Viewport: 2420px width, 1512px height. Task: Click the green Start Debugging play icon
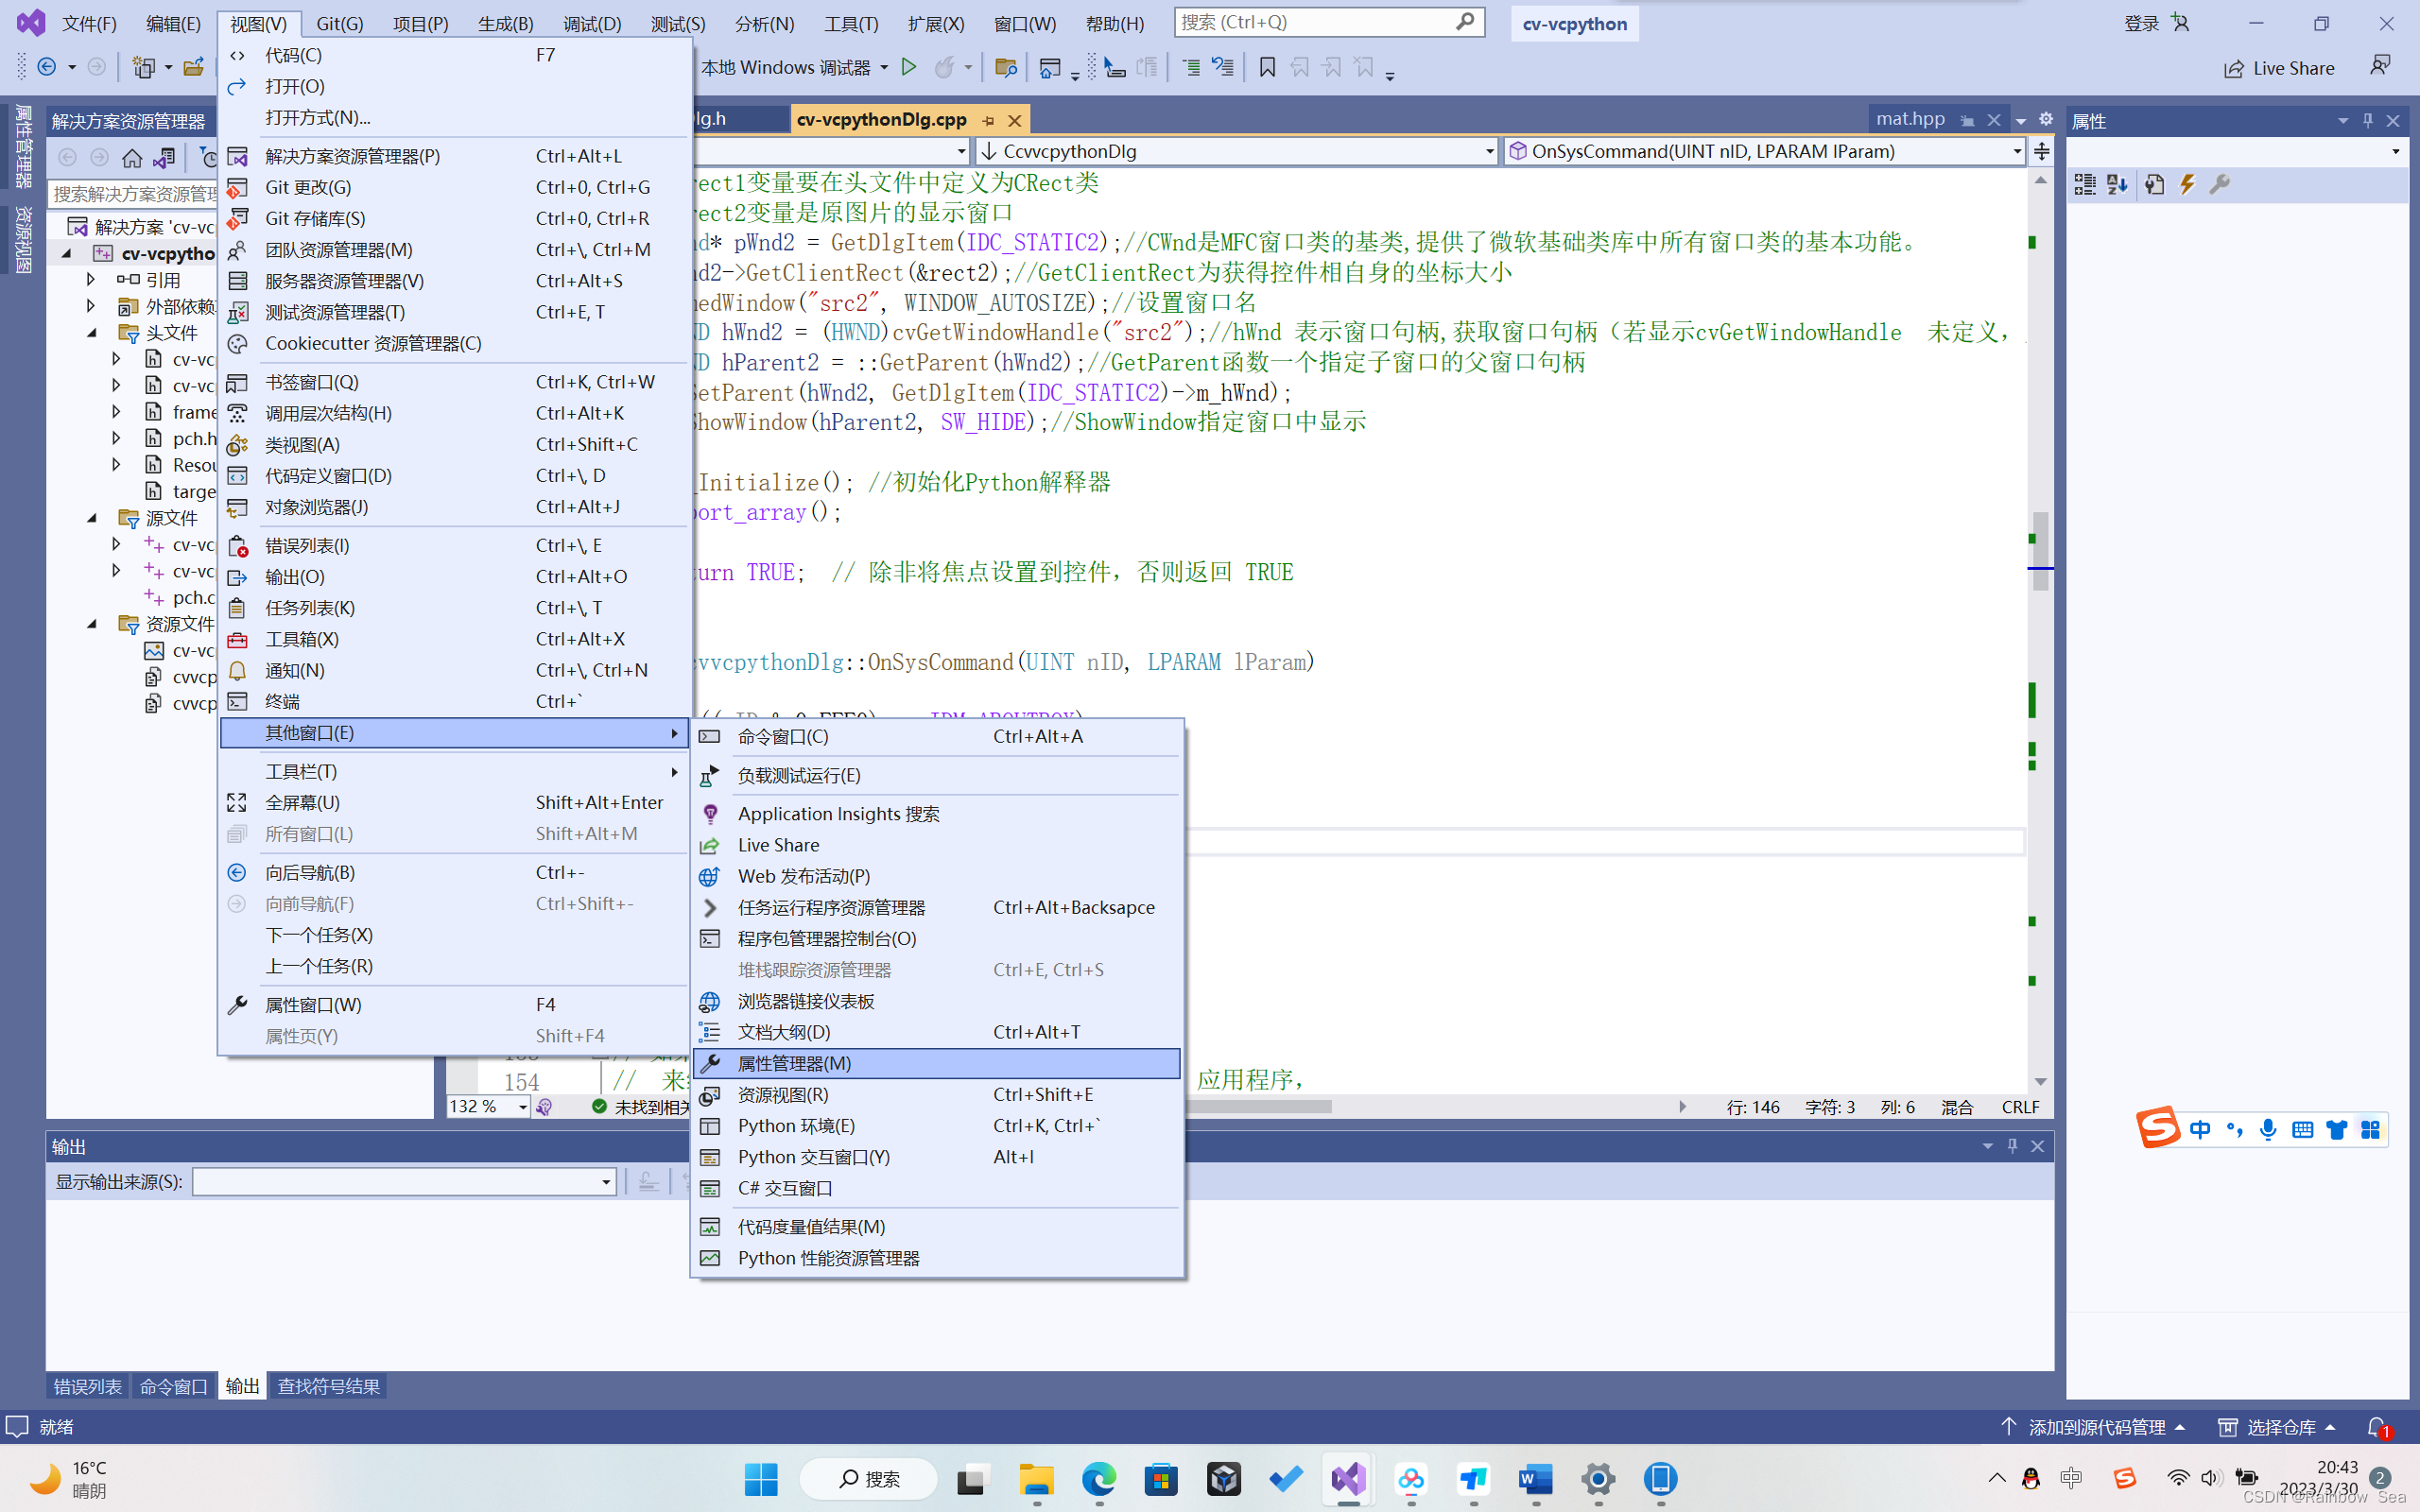pos(908,67)
